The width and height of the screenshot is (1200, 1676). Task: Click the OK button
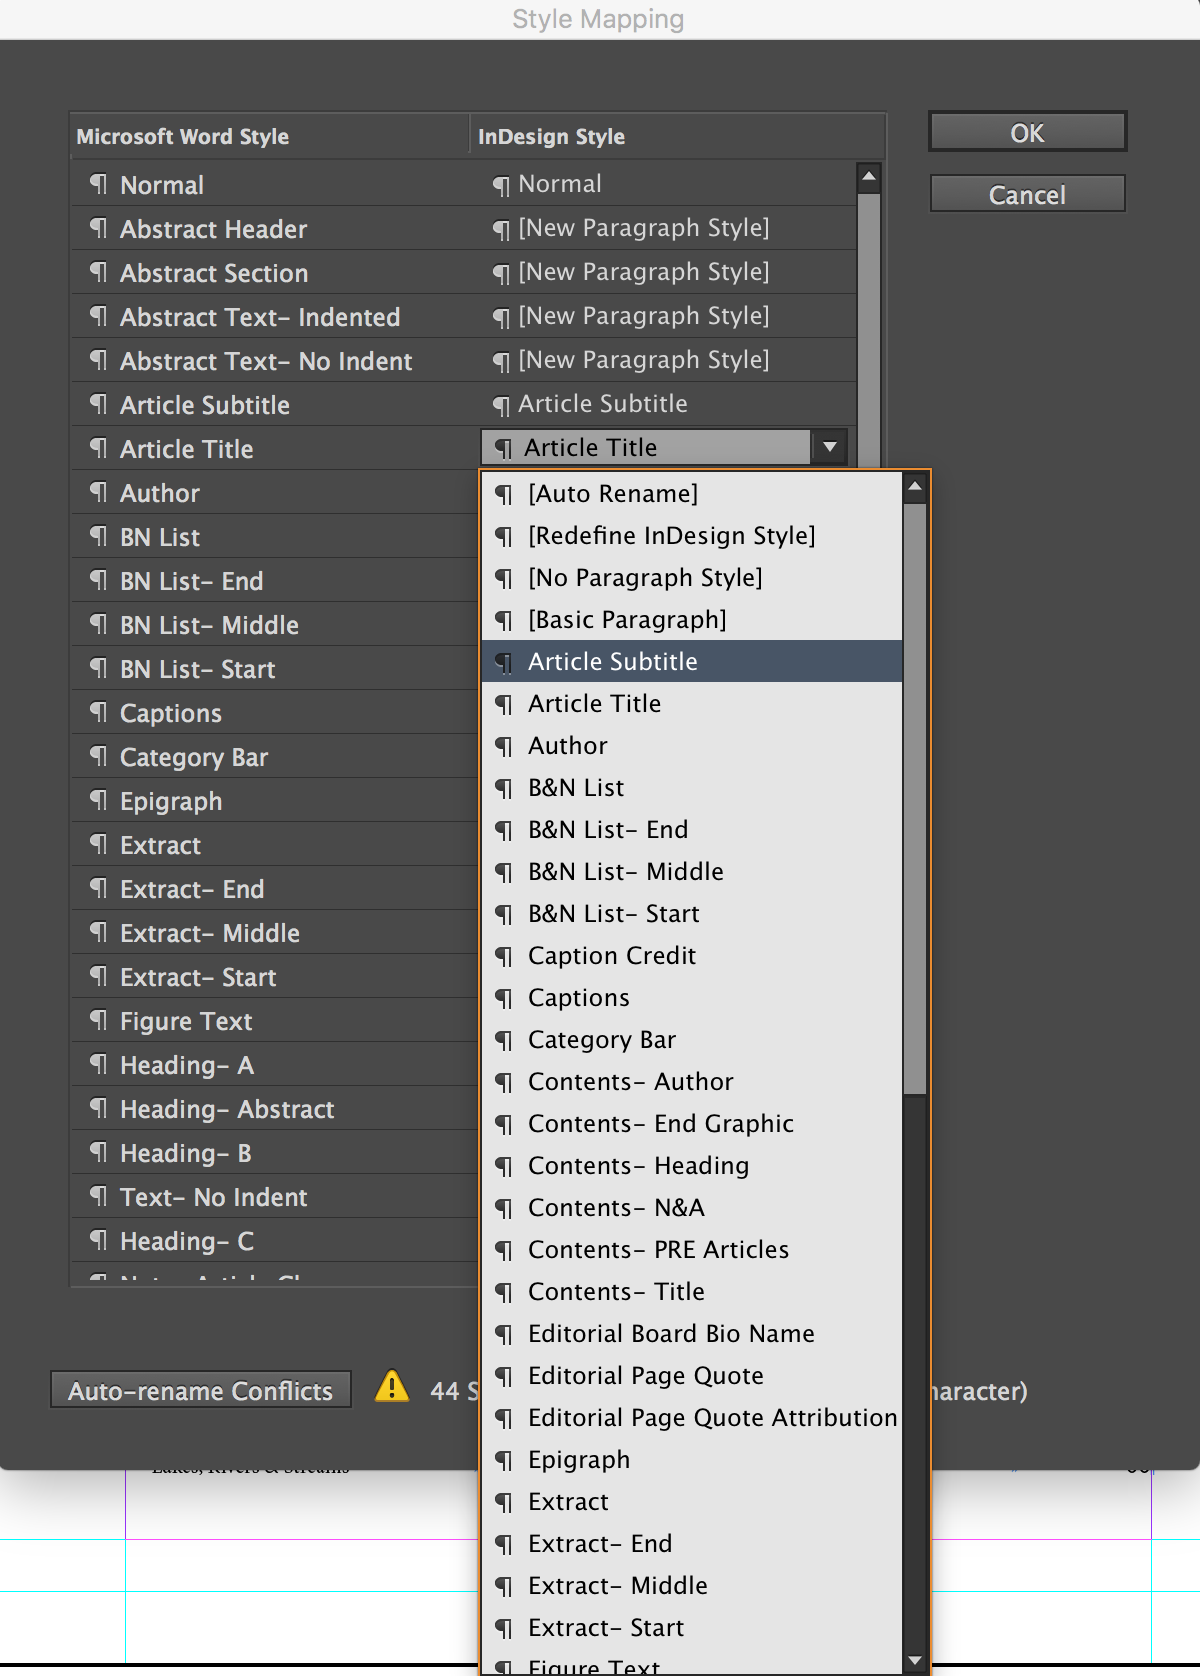(1027, 132)
